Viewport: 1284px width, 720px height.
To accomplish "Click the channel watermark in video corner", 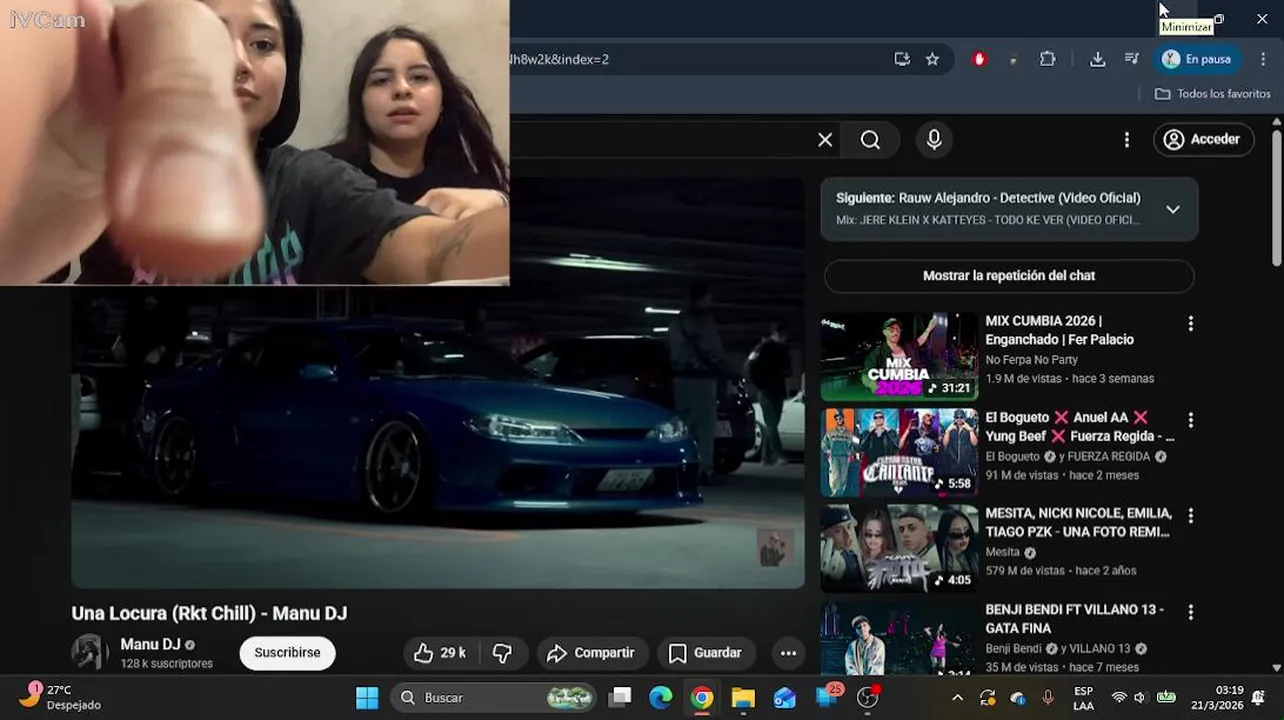I will 774,548.
